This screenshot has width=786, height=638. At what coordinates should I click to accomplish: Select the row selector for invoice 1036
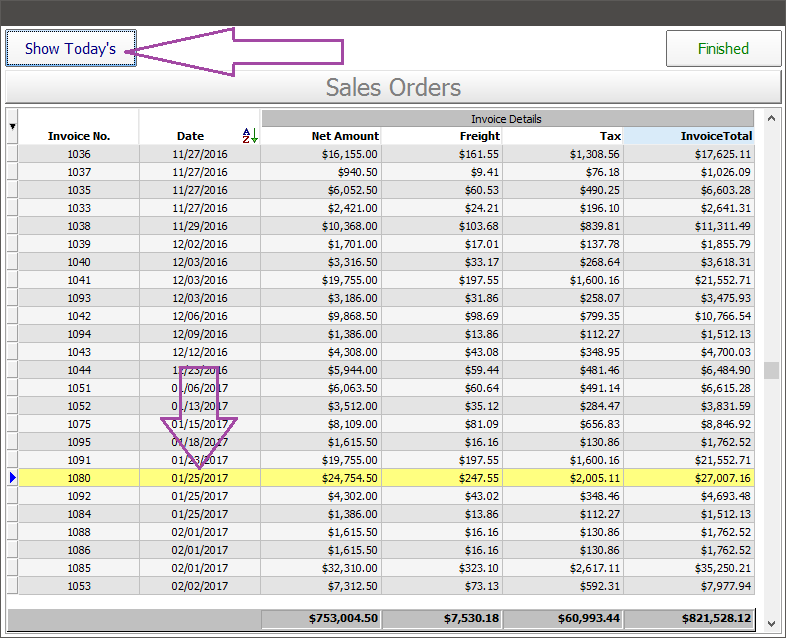(12, 154)
